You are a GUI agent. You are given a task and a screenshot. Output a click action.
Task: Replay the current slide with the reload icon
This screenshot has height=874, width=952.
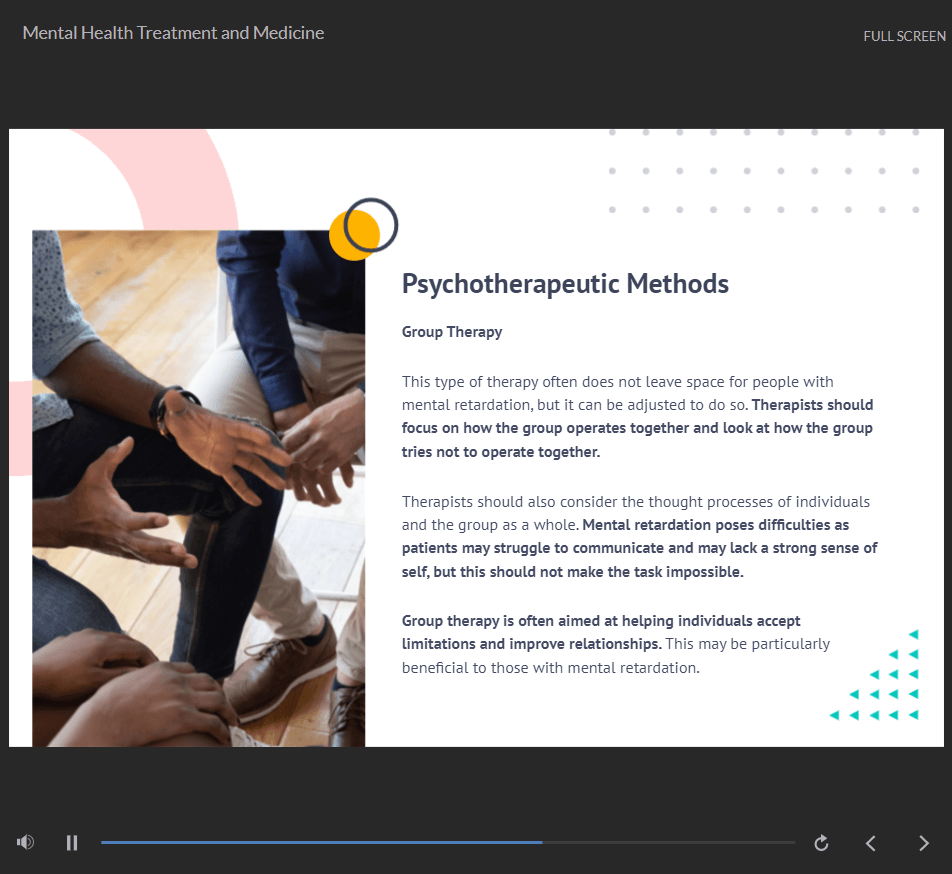tap(821, 843)
